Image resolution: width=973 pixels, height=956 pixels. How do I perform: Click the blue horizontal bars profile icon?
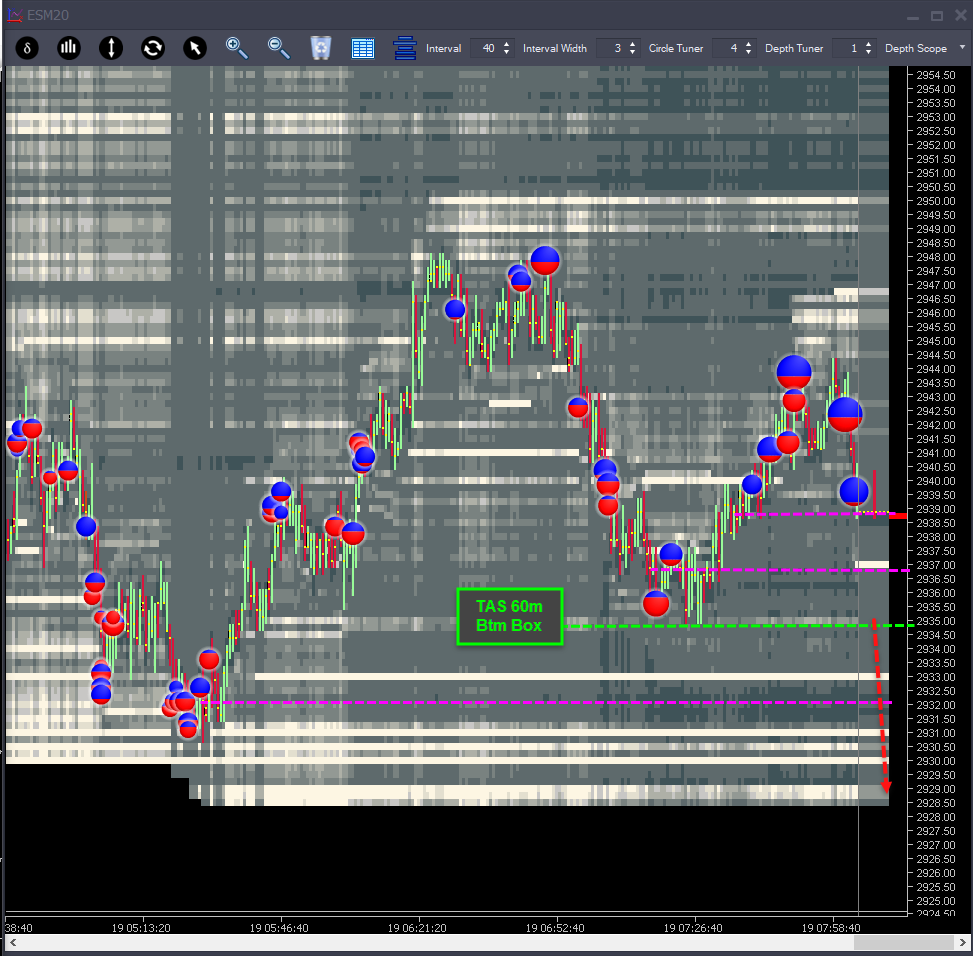coord(405,48)
